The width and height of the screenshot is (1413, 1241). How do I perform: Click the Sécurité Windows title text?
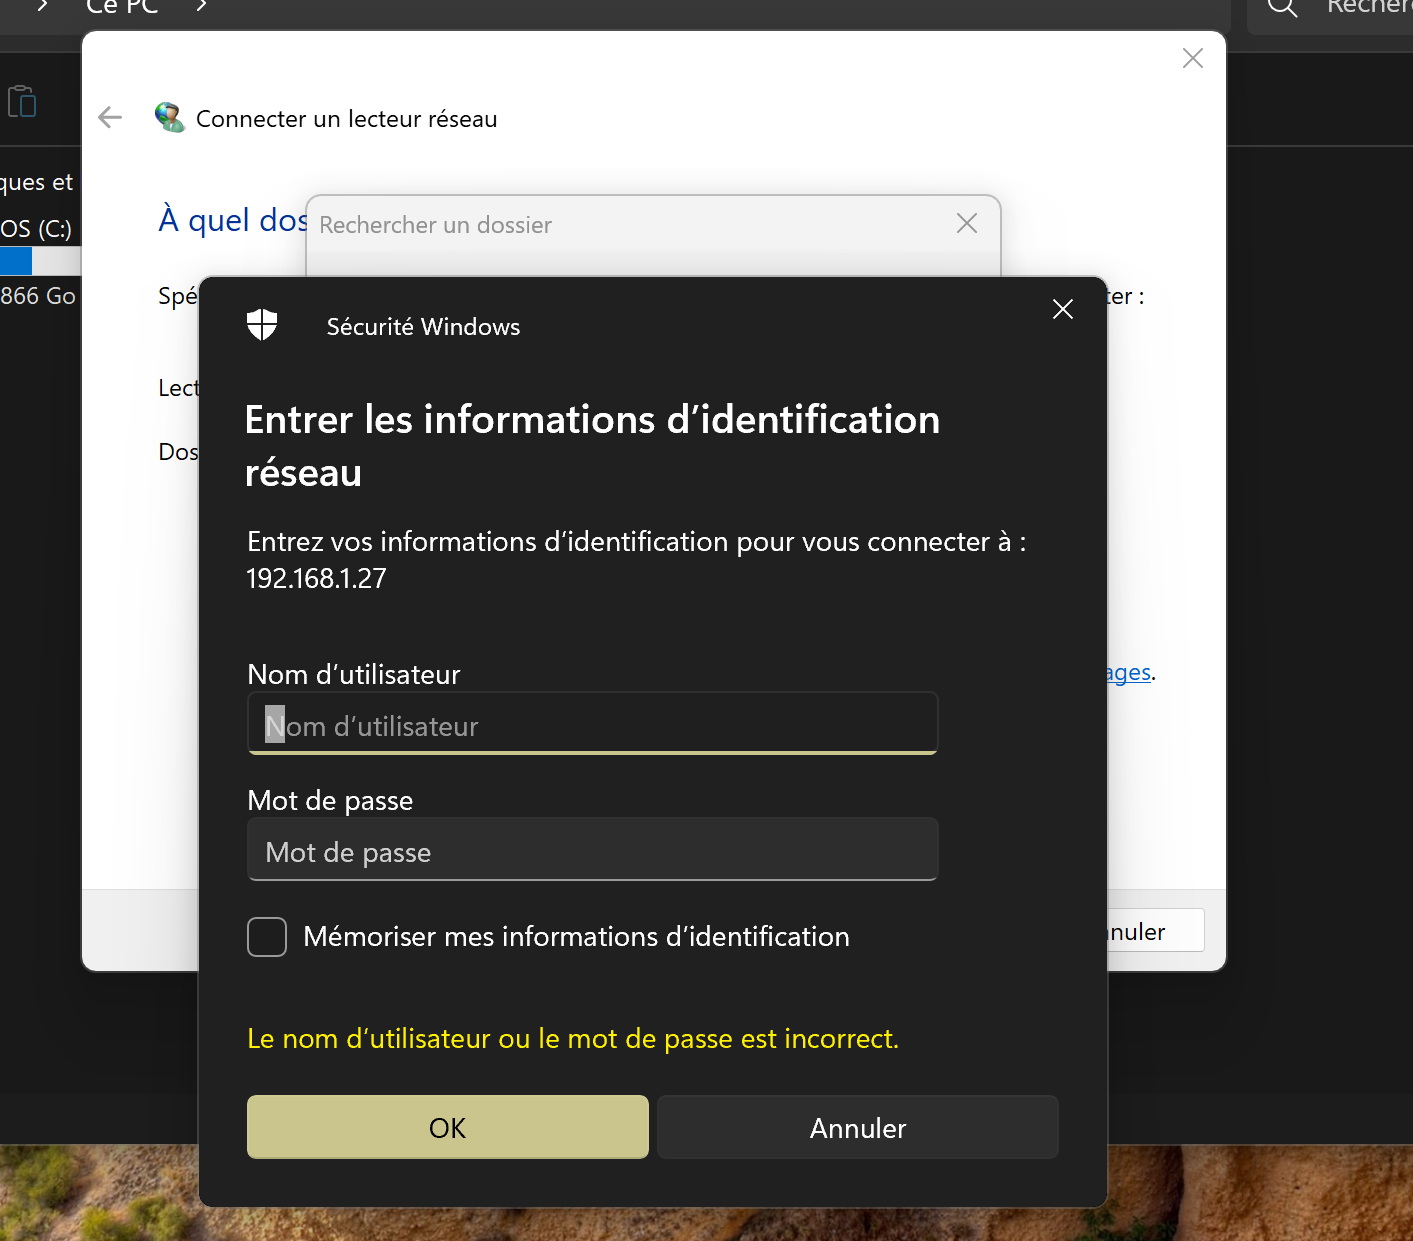coord(423,327)
